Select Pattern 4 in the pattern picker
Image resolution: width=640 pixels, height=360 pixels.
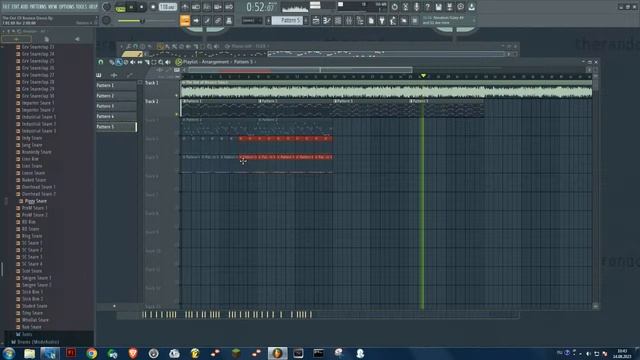point(116,116)
